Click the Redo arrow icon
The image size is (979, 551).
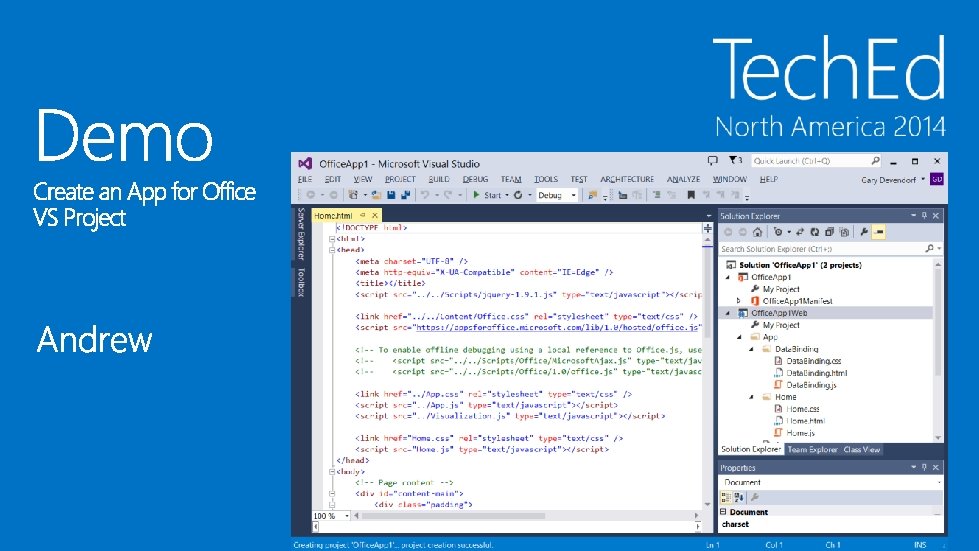448,195
